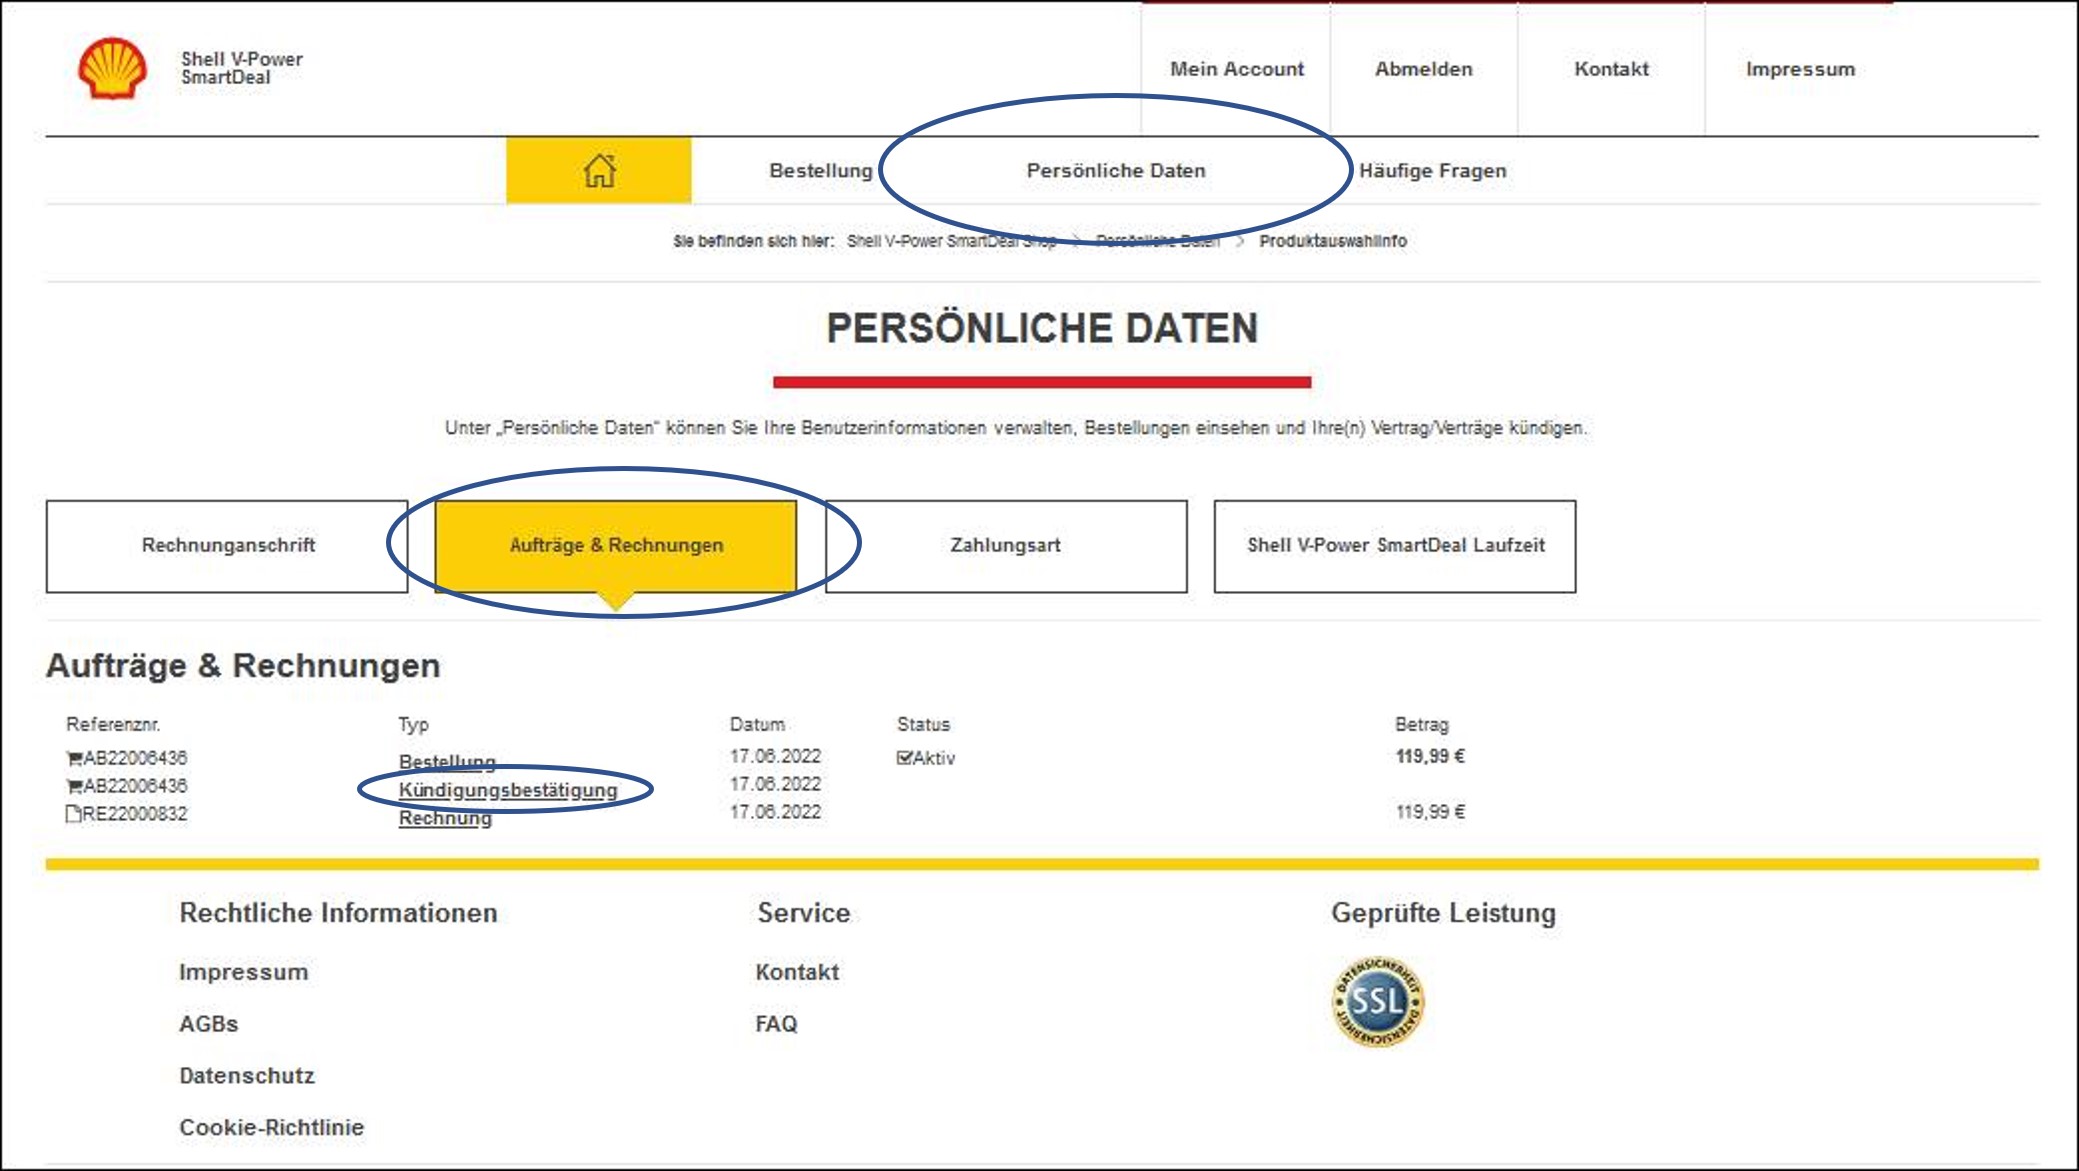Screen dimensions: 2079x1171
Task: Switch to the Rechnunganschrift tab
Action: [x=227, y=546]
